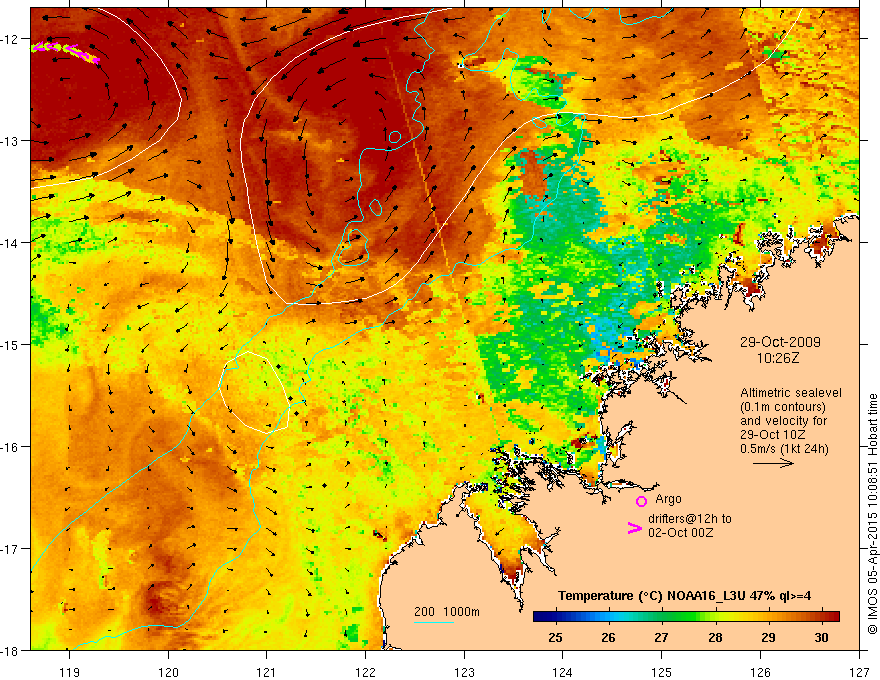Click the longitude axis label 123
880x680 pixels.
[464, 672]
